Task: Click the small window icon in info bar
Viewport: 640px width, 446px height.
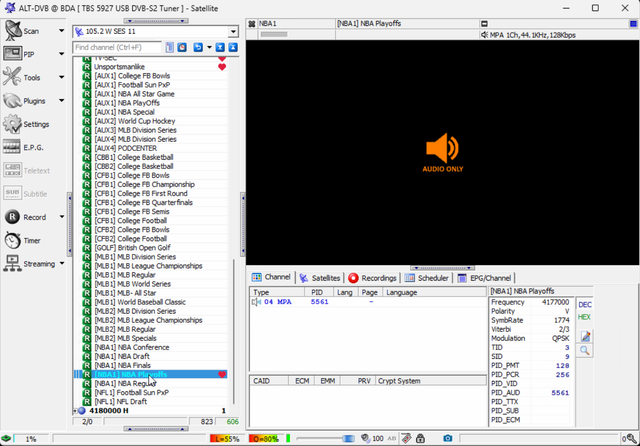Action: (484, 24)
